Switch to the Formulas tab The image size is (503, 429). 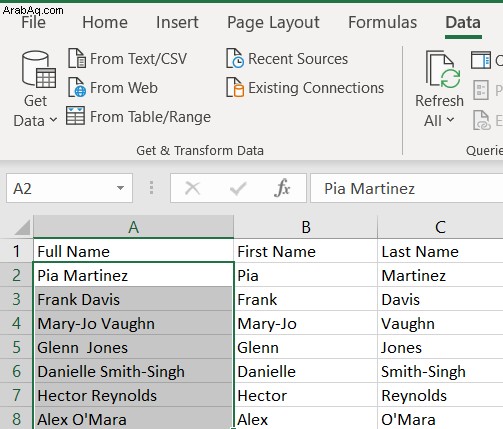coord(382,23)
